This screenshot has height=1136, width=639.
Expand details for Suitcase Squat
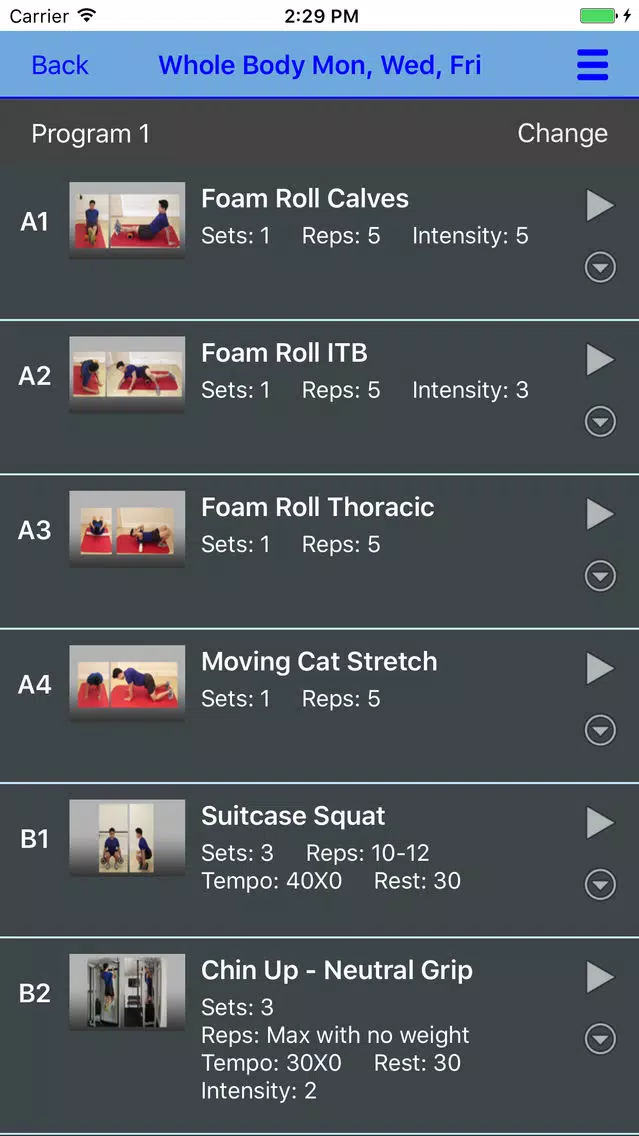pyautogui.click(x=600, y=885)
